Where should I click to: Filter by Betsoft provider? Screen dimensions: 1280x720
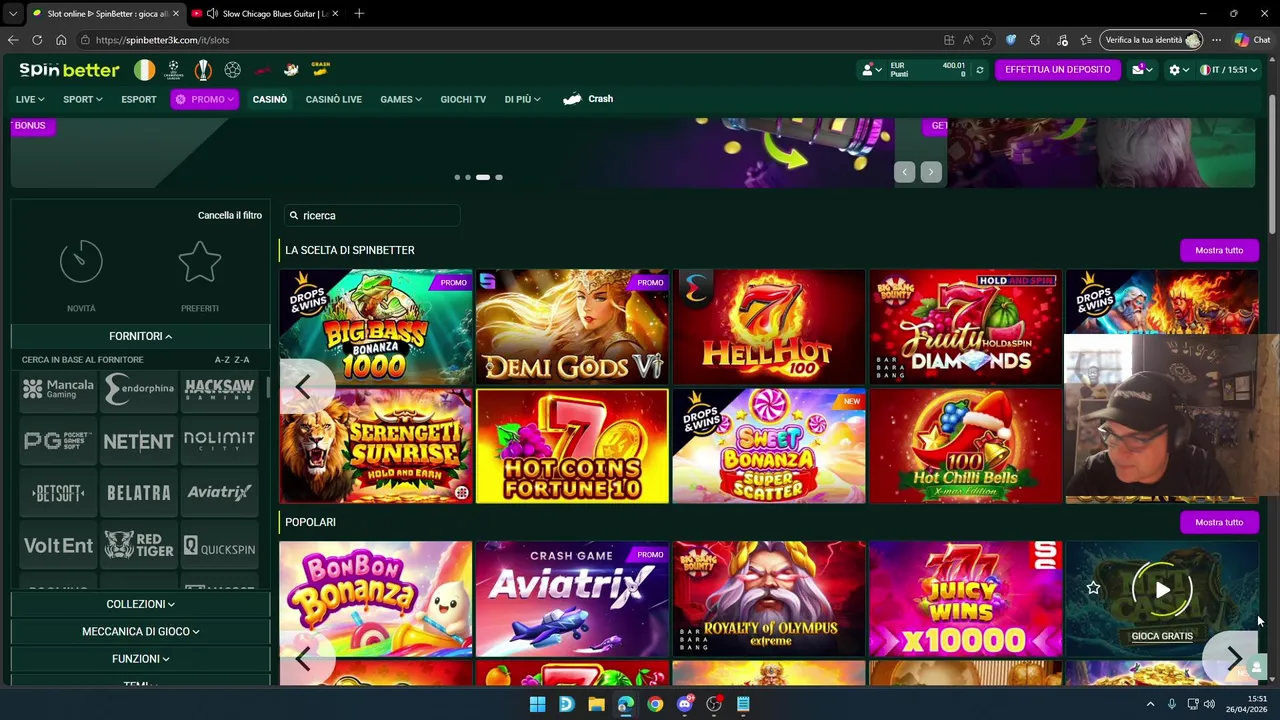coord(58,493)
